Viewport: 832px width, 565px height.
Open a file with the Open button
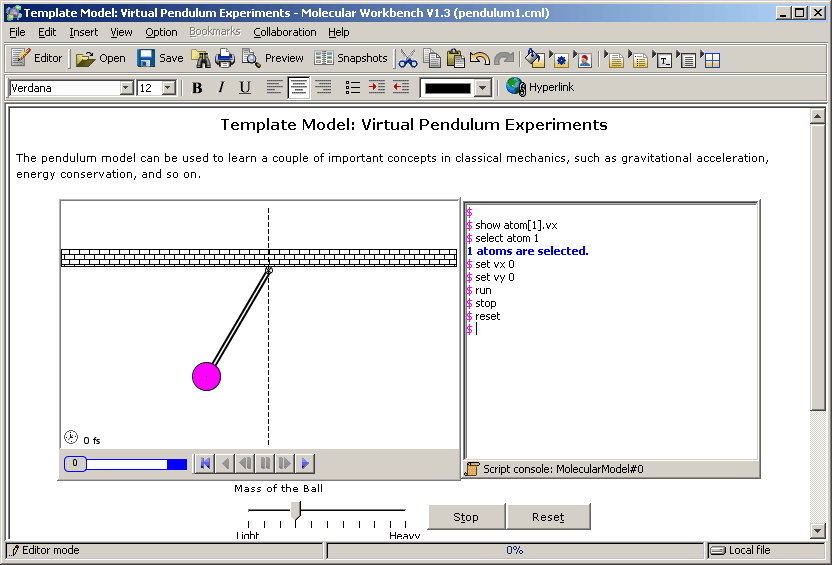(x=101, y=58)
